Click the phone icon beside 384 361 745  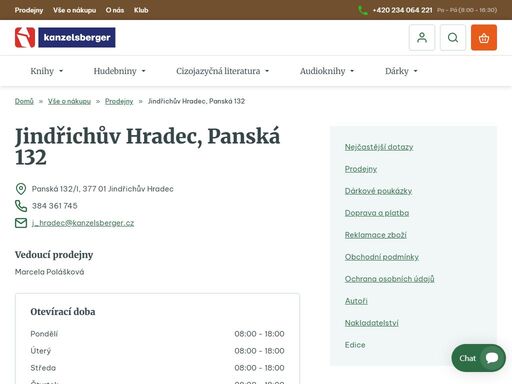[21, 206]
